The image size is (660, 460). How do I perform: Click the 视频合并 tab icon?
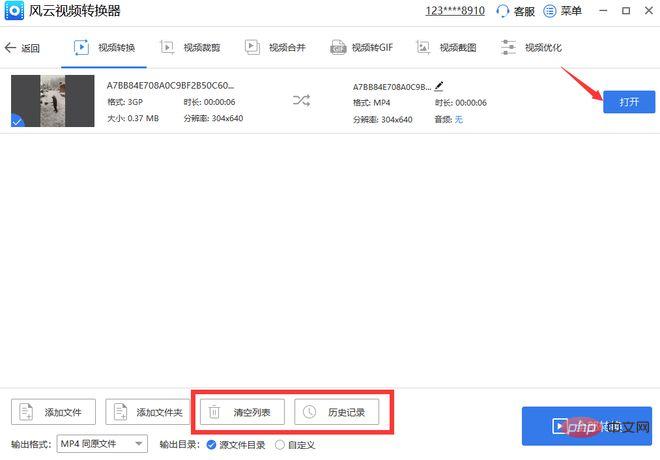click(x=252, y=47)
